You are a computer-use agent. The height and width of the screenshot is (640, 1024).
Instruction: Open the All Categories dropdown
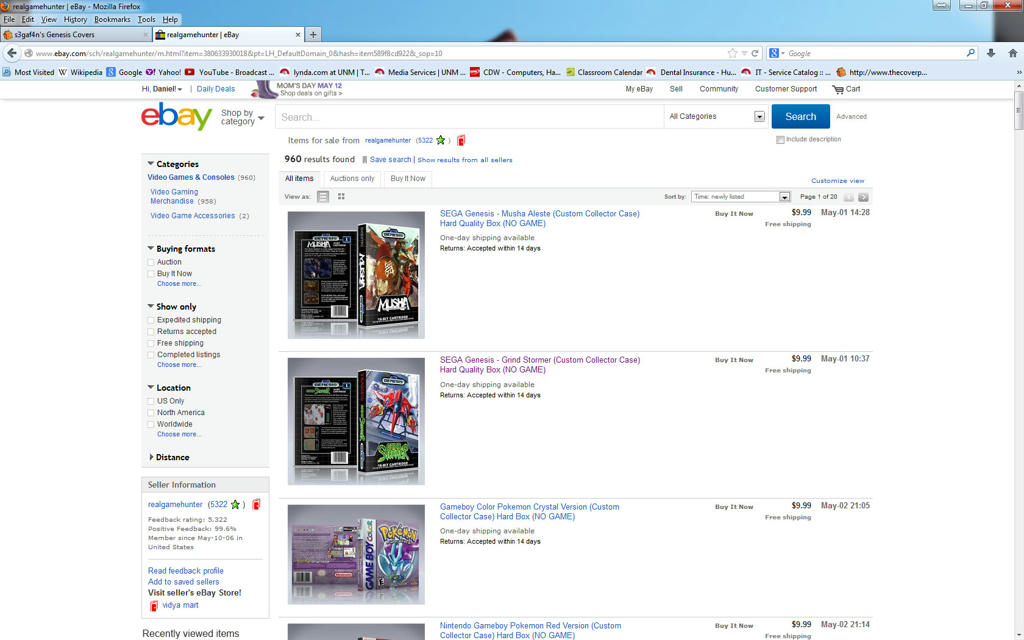point(716,117)
